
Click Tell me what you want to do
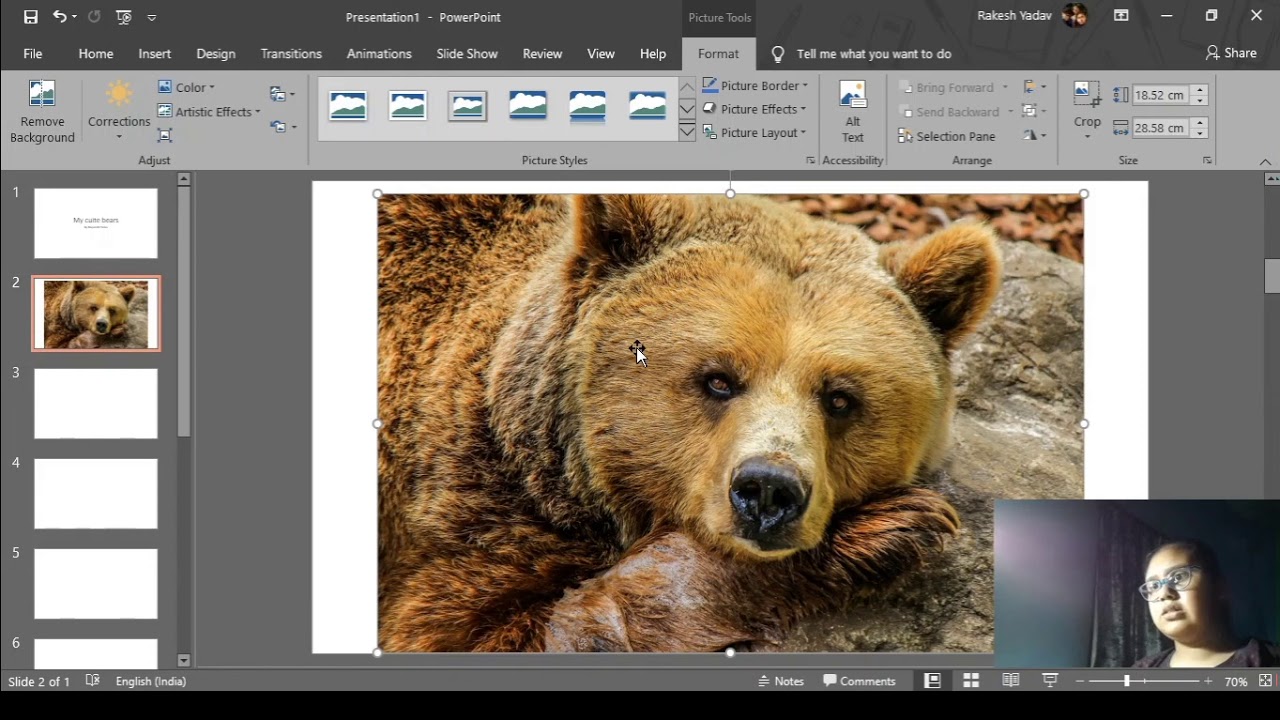point(873,54)
